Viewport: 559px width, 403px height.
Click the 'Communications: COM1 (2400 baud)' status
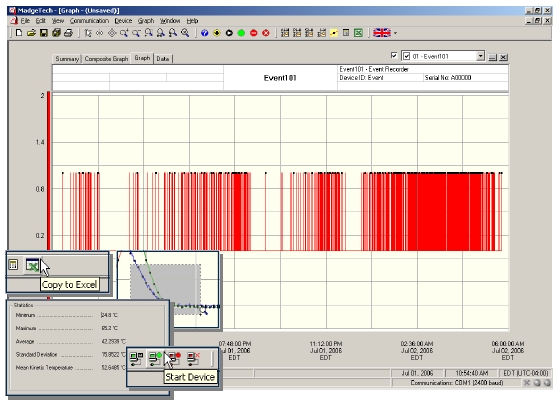click(x=457, y=383)
